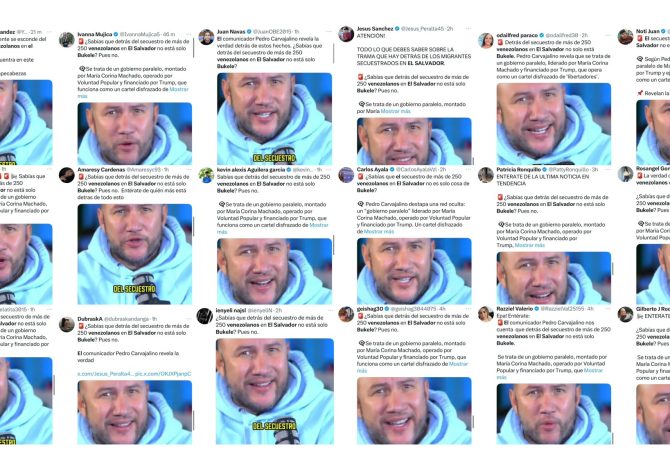Open Razziel Valerio's profile picture
Image resolution: width=670 pixels, height=470 pixels.
(486, 314)
